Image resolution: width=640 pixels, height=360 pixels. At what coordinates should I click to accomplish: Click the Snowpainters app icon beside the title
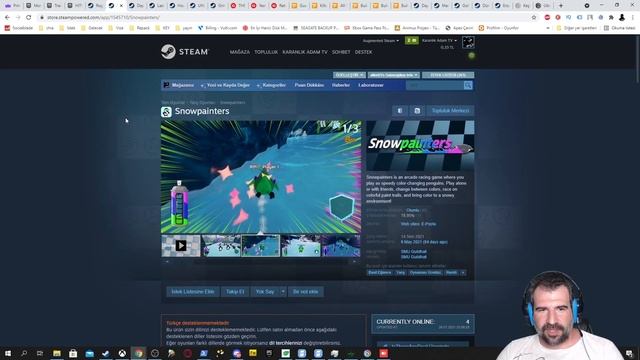pos(166,111)
